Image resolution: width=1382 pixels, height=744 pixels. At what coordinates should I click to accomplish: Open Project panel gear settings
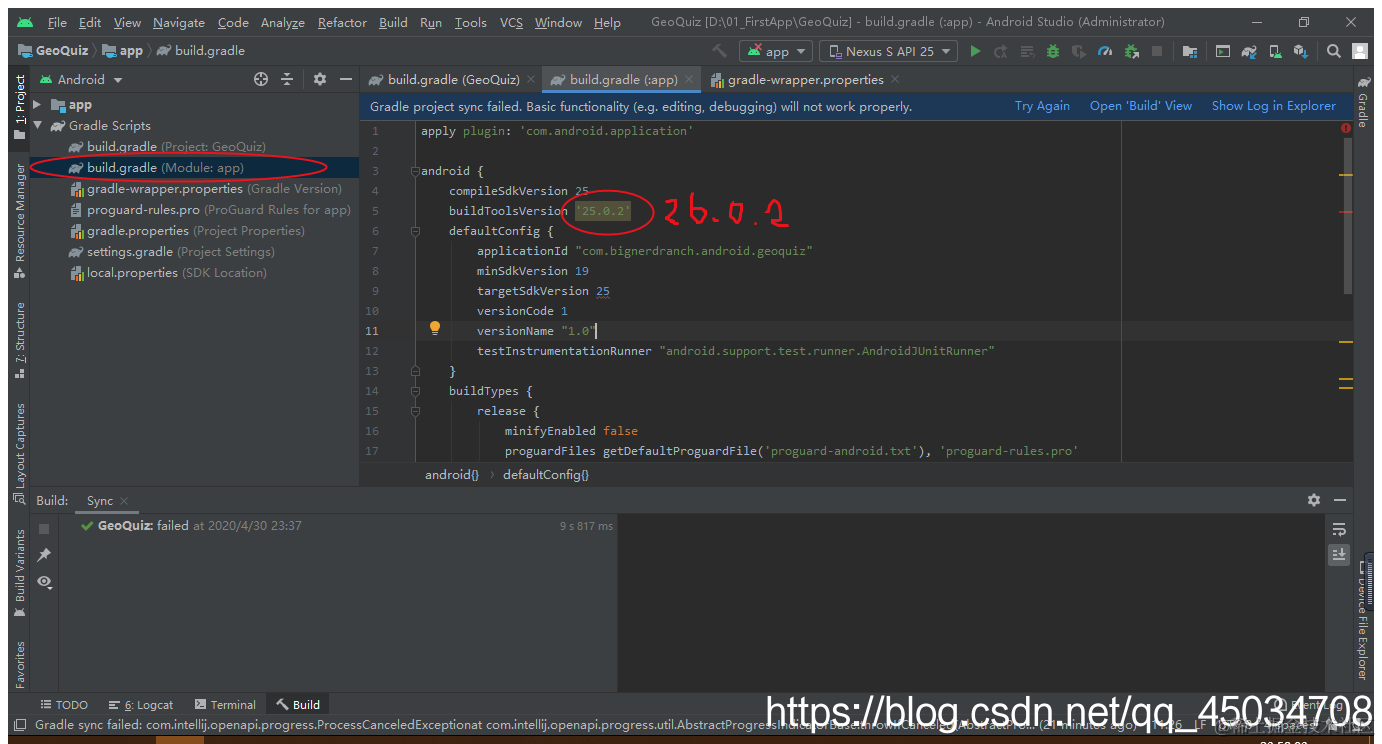[x=320, y=80]
